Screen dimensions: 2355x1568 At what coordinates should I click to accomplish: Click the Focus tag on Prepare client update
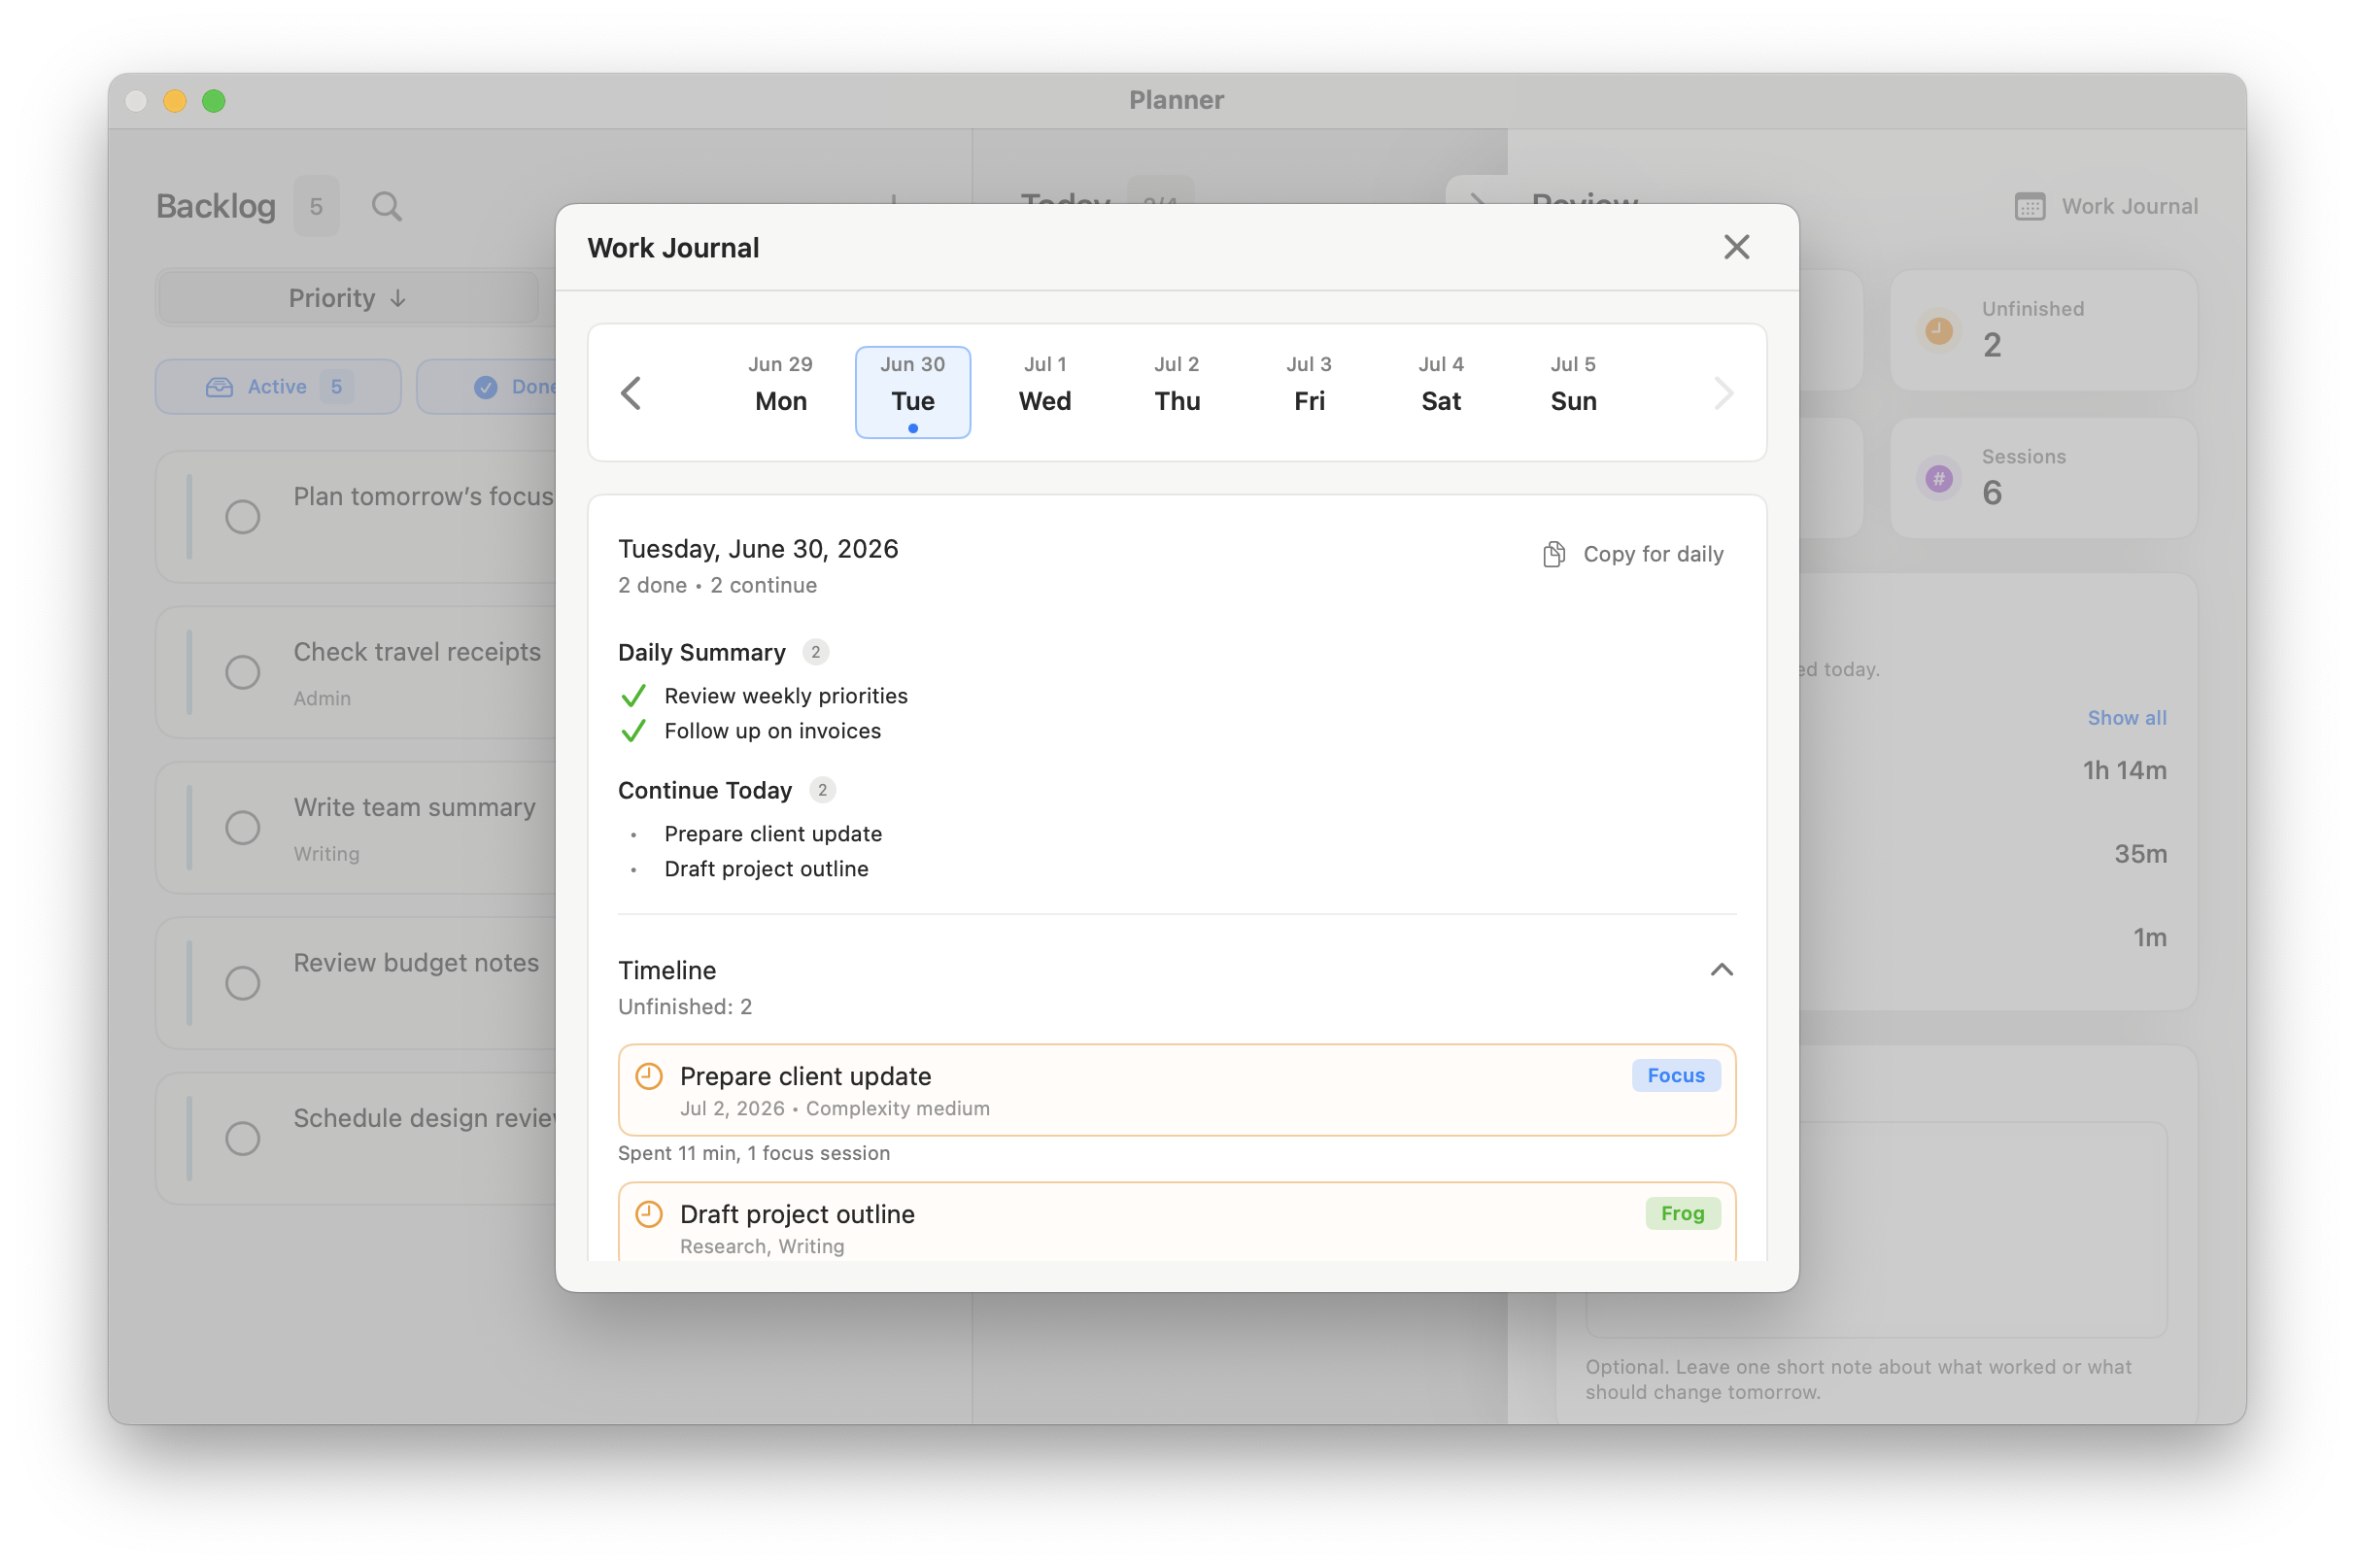point(1675,1075)
